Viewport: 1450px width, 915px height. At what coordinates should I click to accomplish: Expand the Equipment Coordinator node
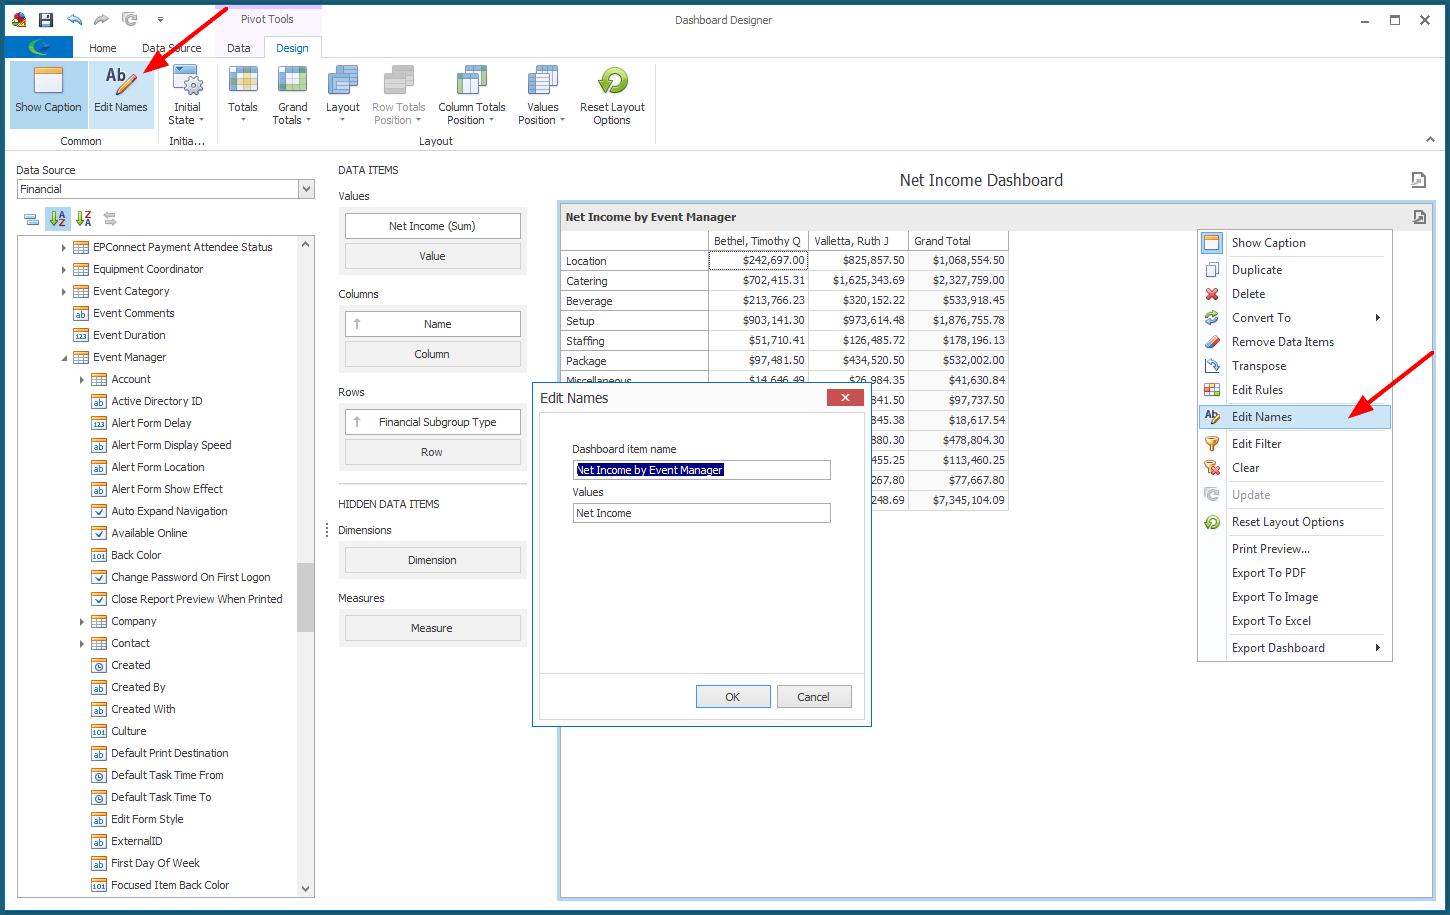(x=64, y=269)
